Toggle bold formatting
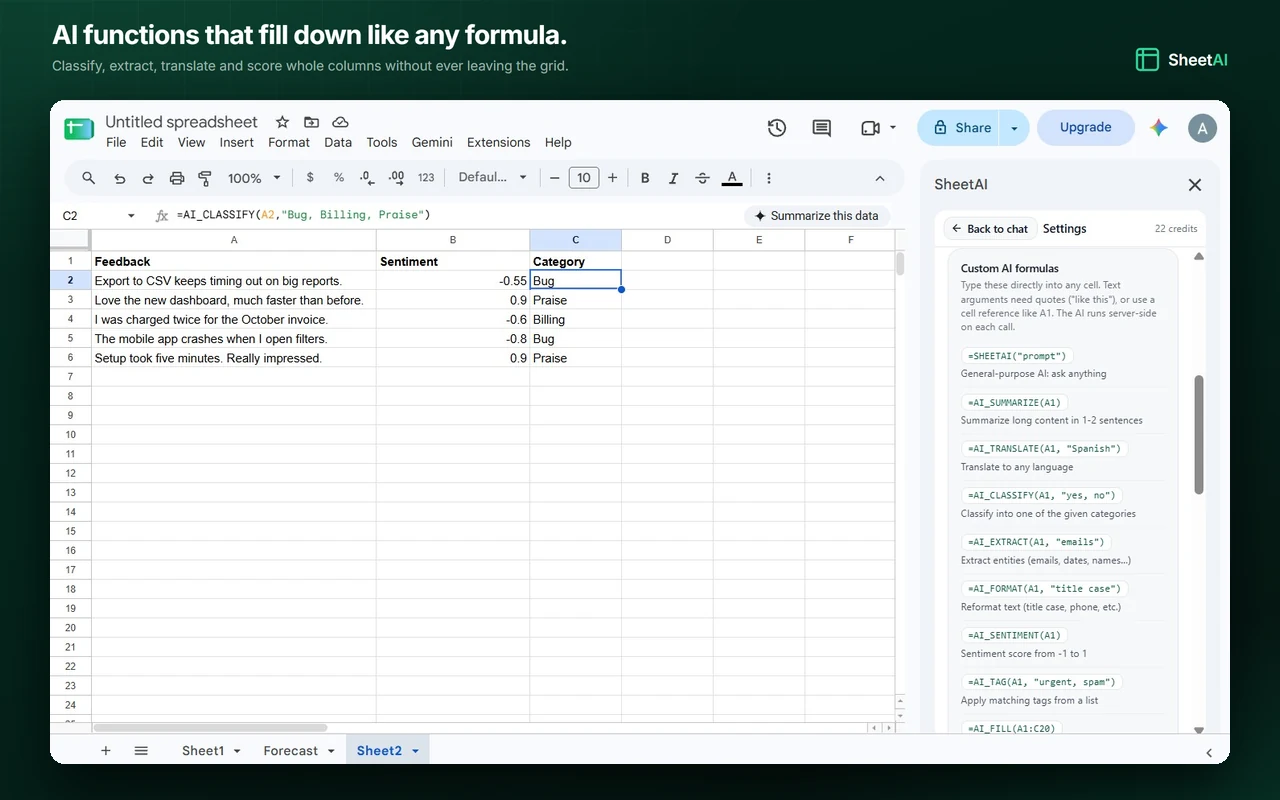 click(645, 178)
